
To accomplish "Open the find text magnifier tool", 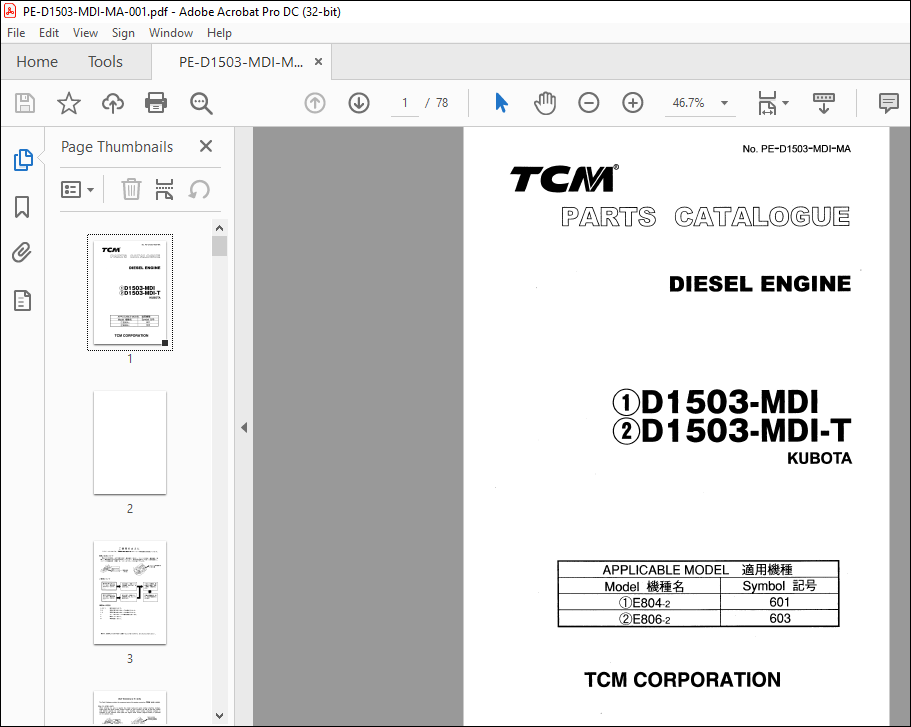I will click(x=201, y=103).
